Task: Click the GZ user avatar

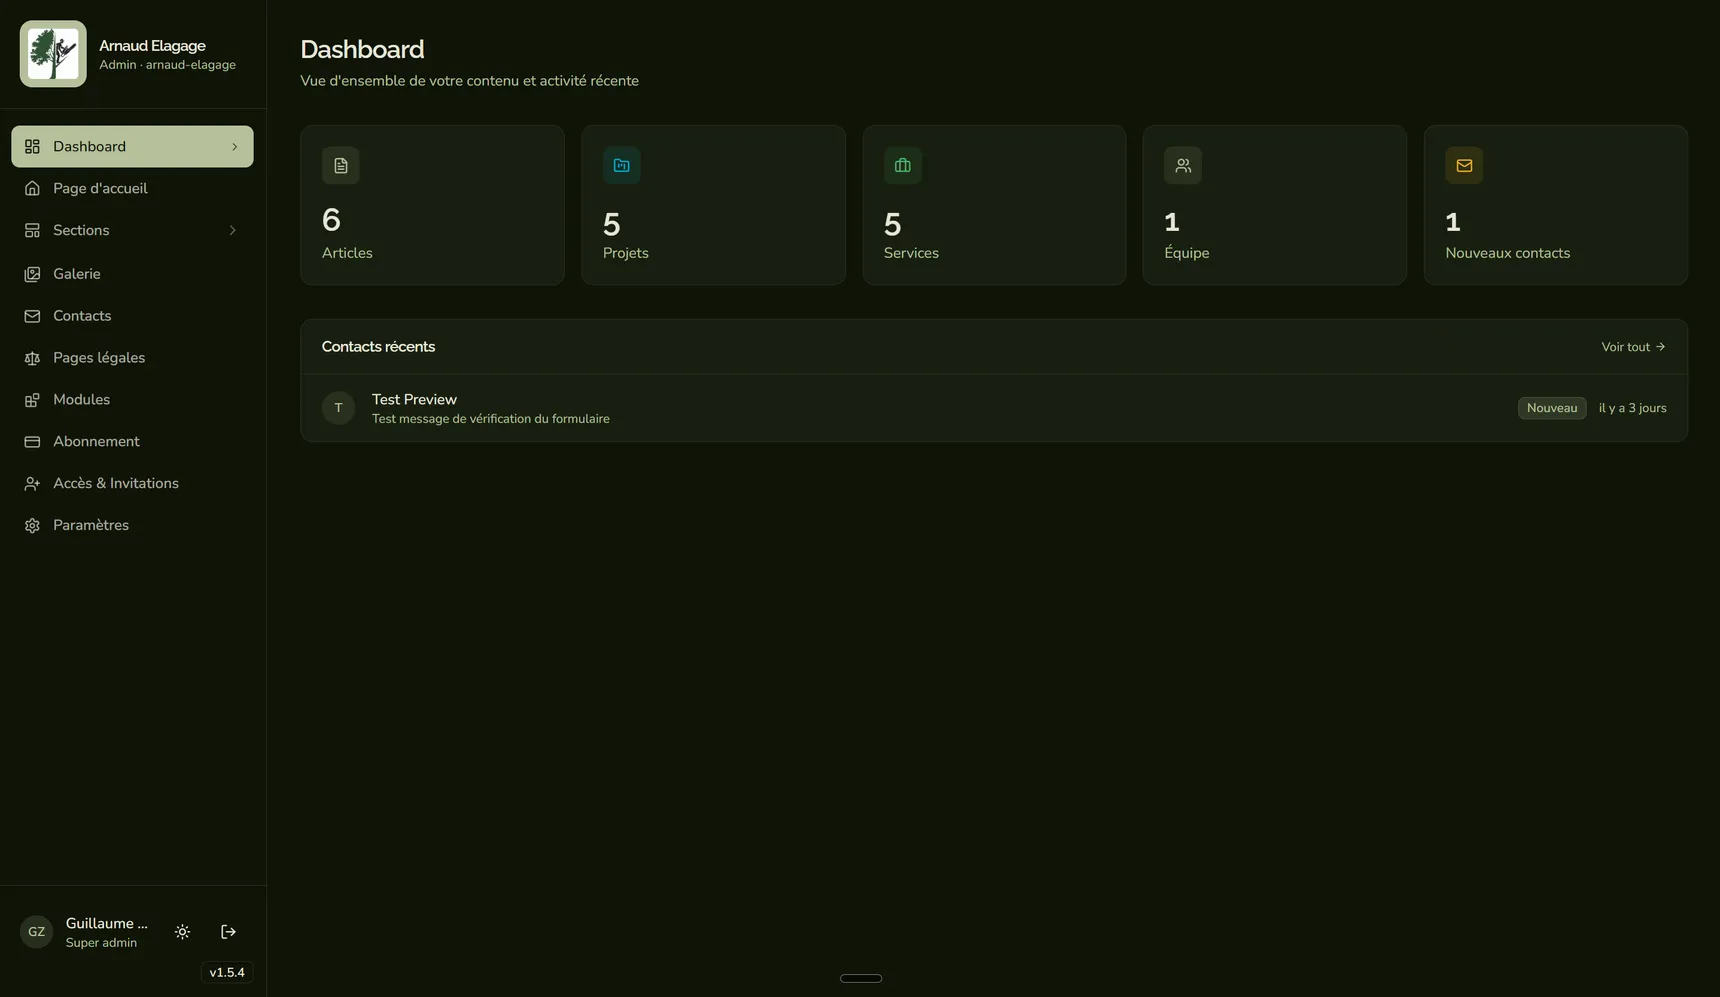Action: pos(36,932)
